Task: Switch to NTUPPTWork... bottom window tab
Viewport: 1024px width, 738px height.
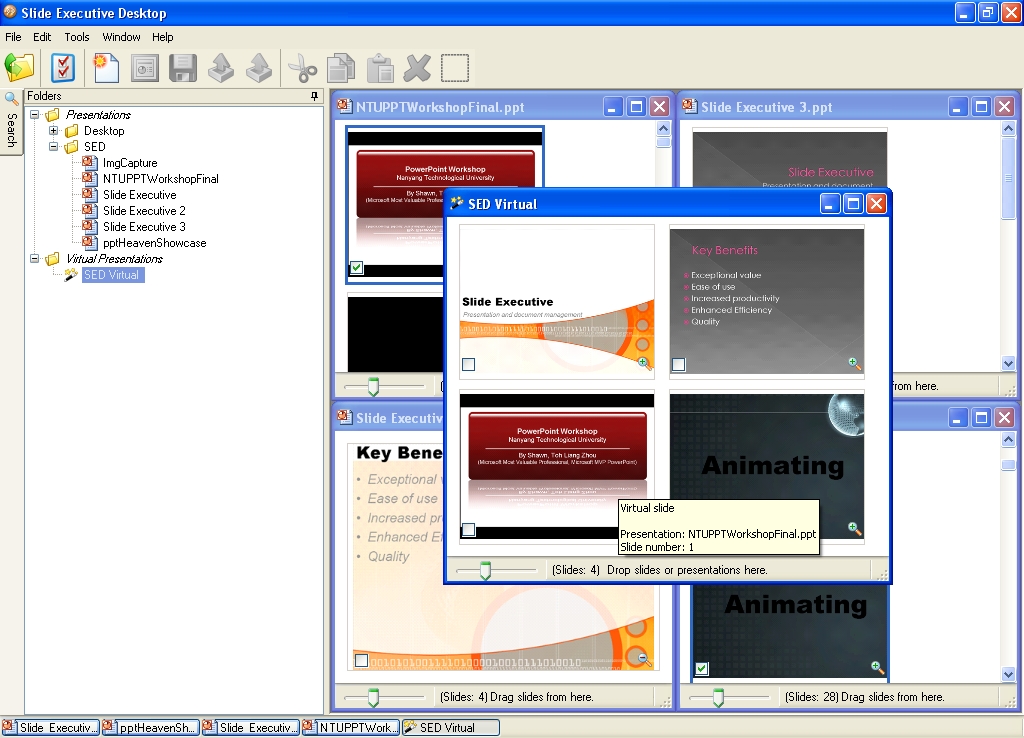Action: 350,728
